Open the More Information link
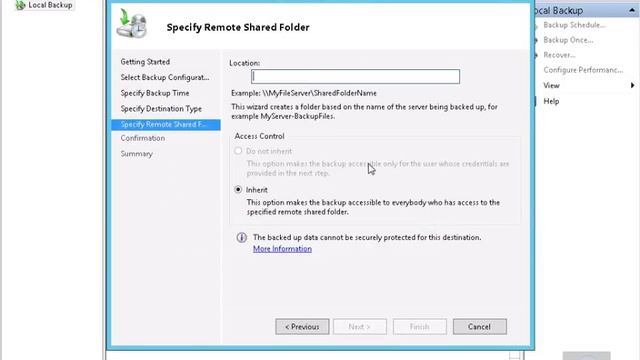This screenshot has width=640, height=360. (x=282, y=249)
